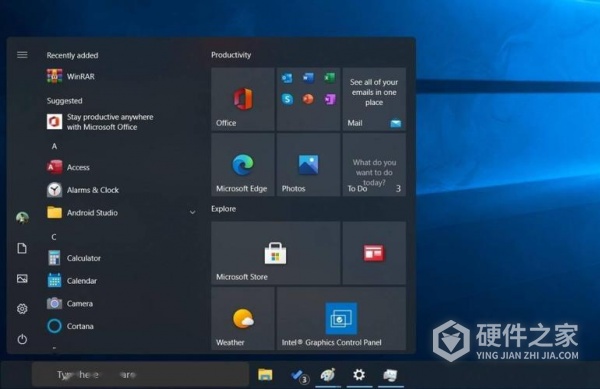Viewport: 600px width, 389px height.
Task: Open File Explorer from the taskbar
Action: tap(265, 374)
